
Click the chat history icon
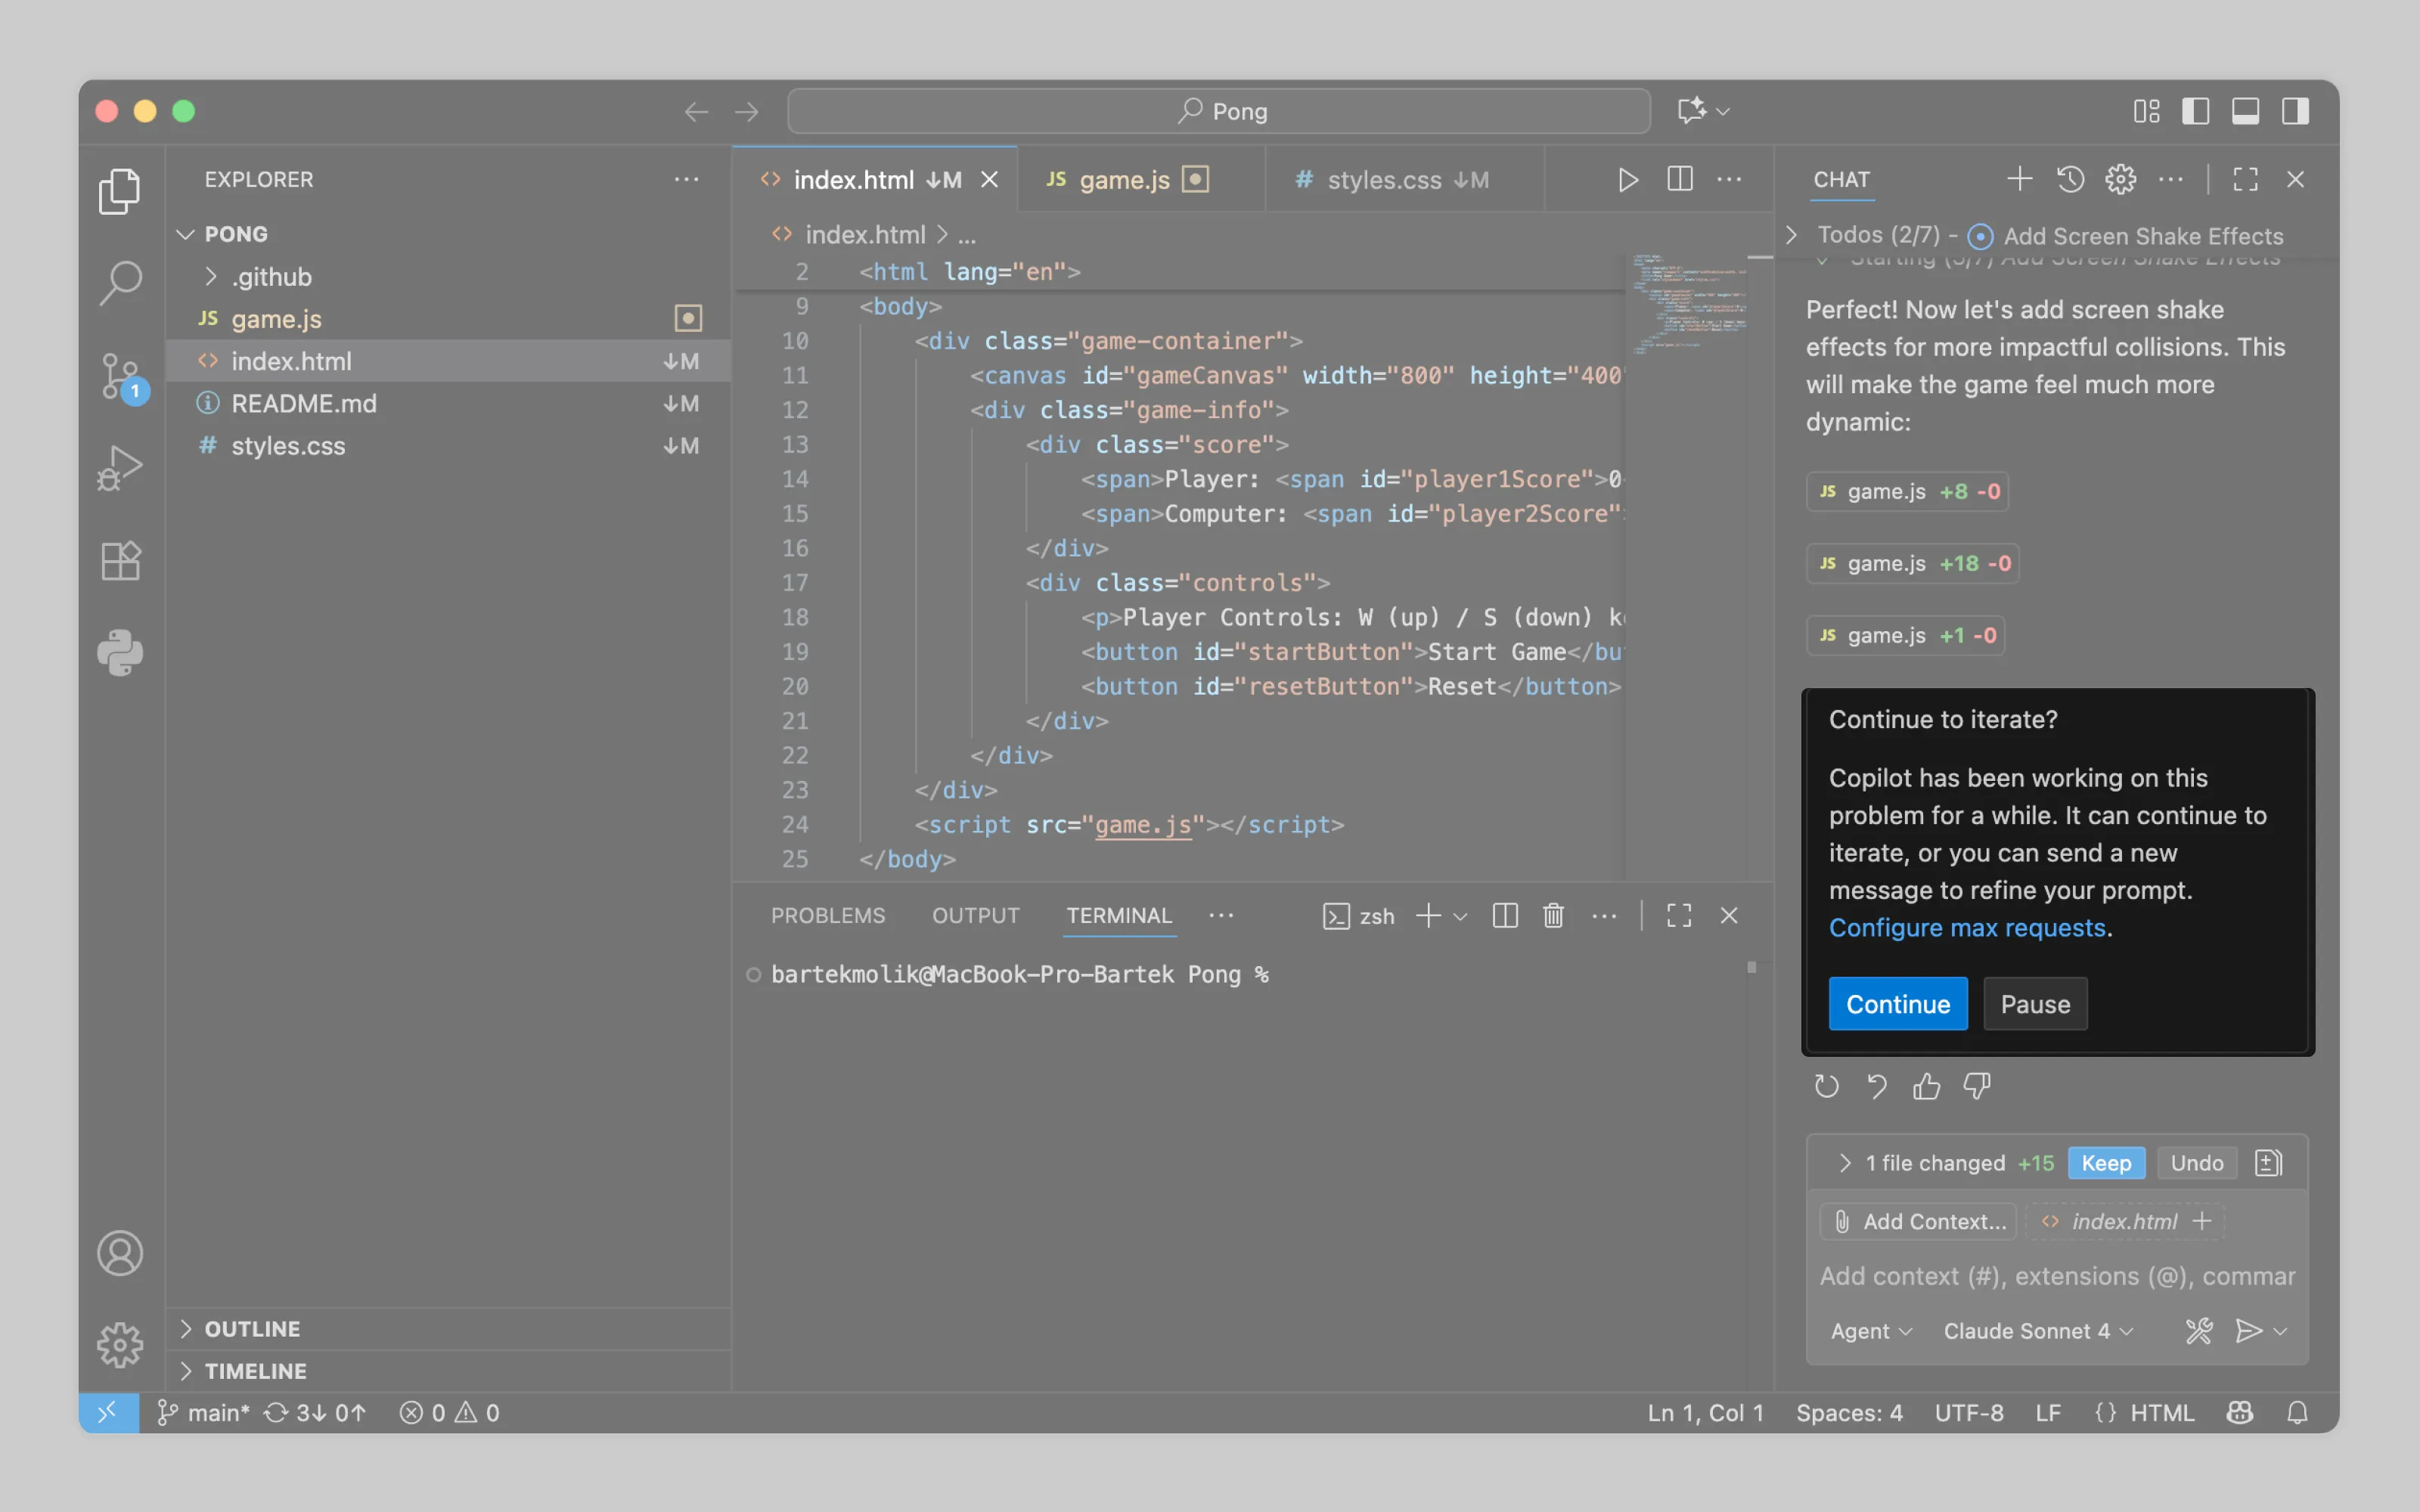click(2070, 179)
